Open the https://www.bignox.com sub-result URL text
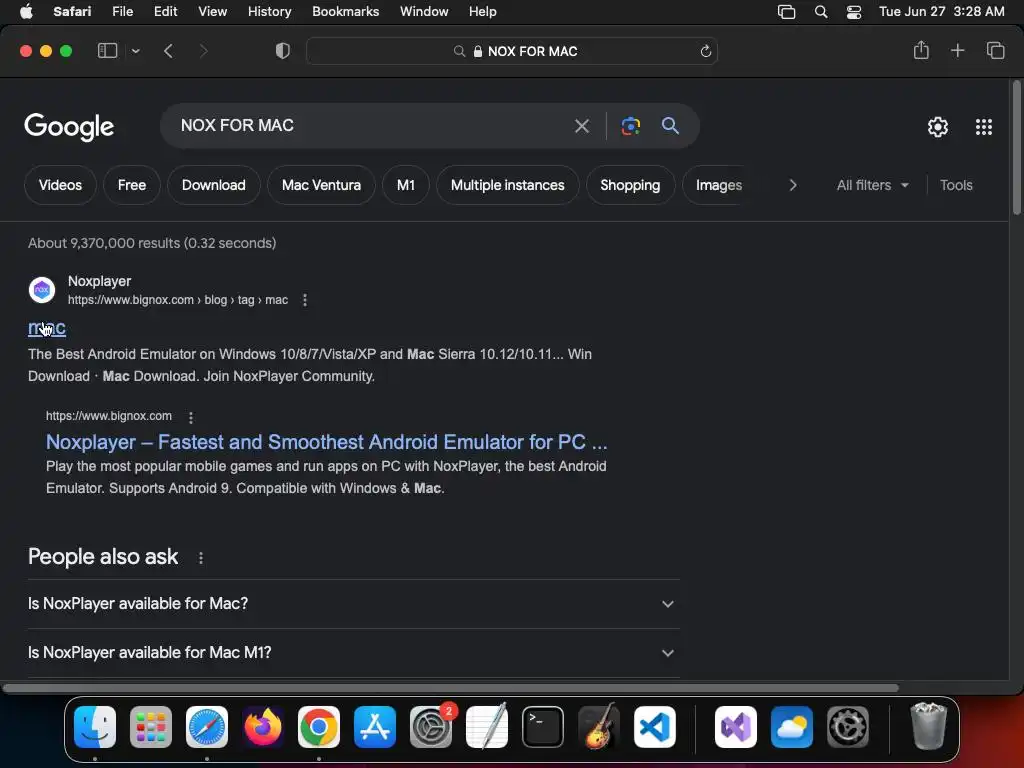This screenshot has width=1024, height=768. (108, 416)
